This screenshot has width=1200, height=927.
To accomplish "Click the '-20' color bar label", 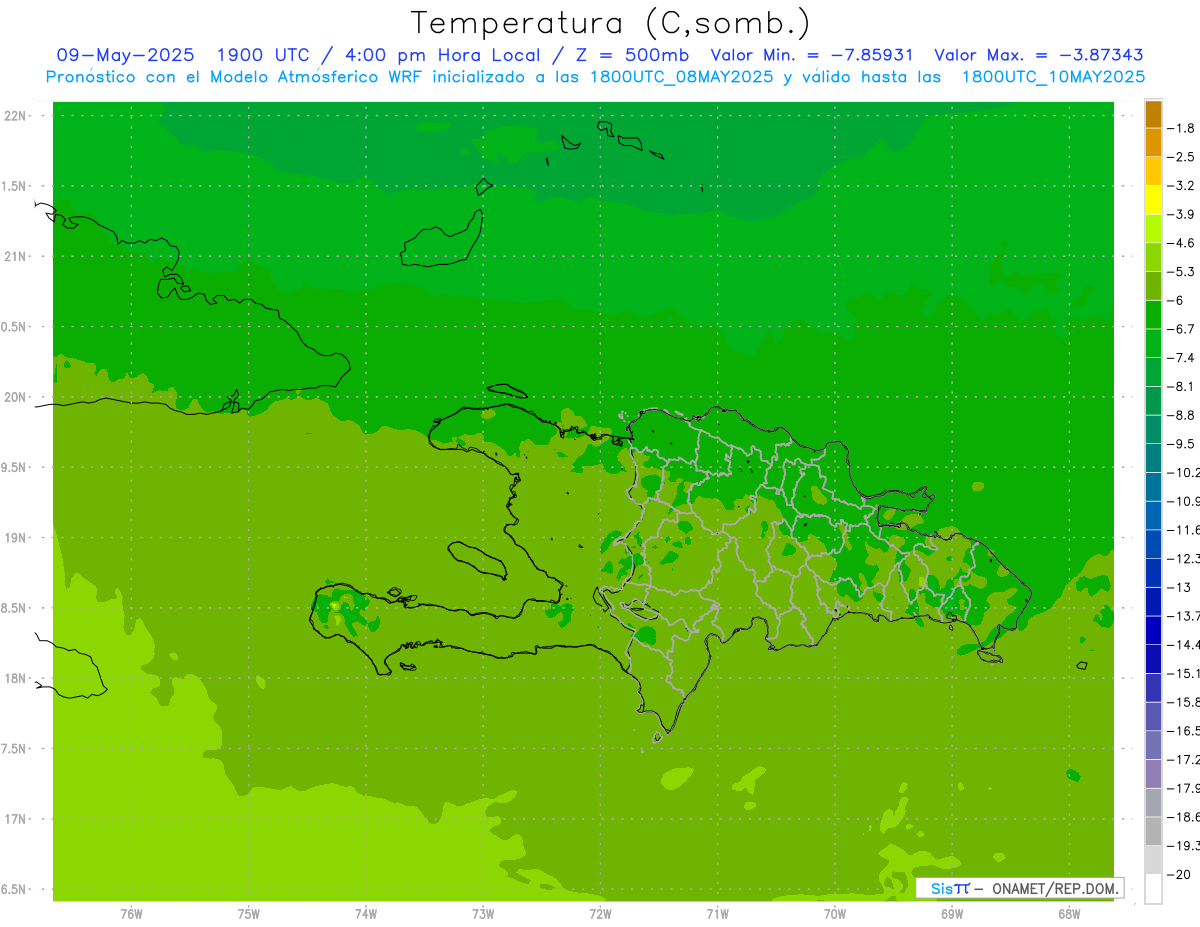I will 1180,874.
